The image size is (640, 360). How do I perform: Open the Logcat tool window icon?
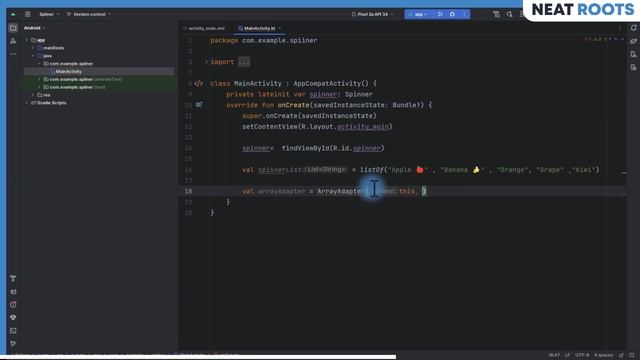click(13, 292)
